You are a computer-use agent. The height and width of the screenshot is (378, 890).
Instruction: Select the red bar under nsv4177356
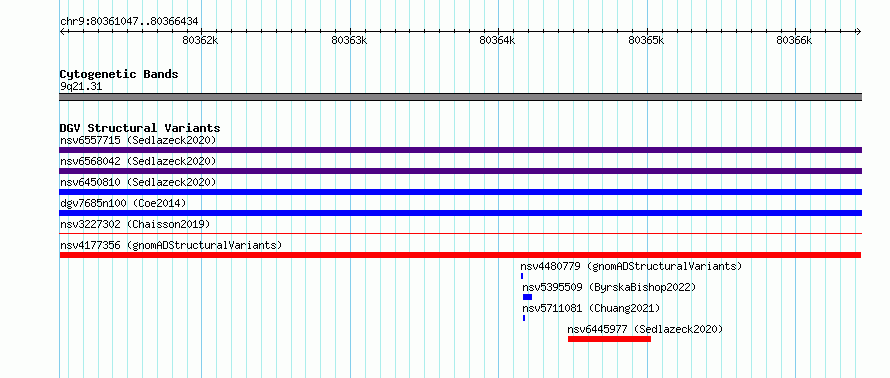(460, 255)
